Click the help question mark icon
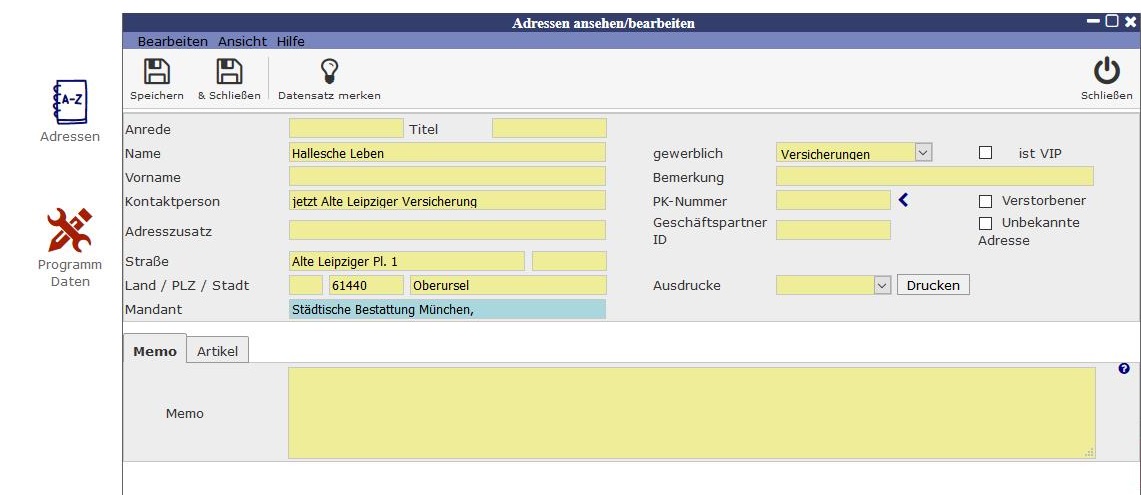Viewport: 1141px width, 495px height. click(1124, 369)
